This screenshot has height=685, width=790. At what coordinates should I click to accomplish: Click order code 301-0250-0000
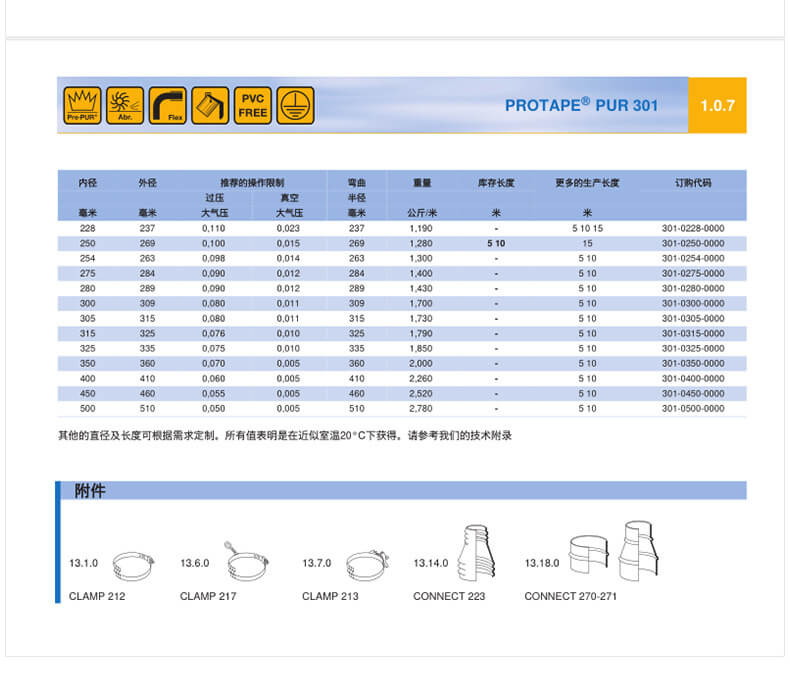coord(693,243)
